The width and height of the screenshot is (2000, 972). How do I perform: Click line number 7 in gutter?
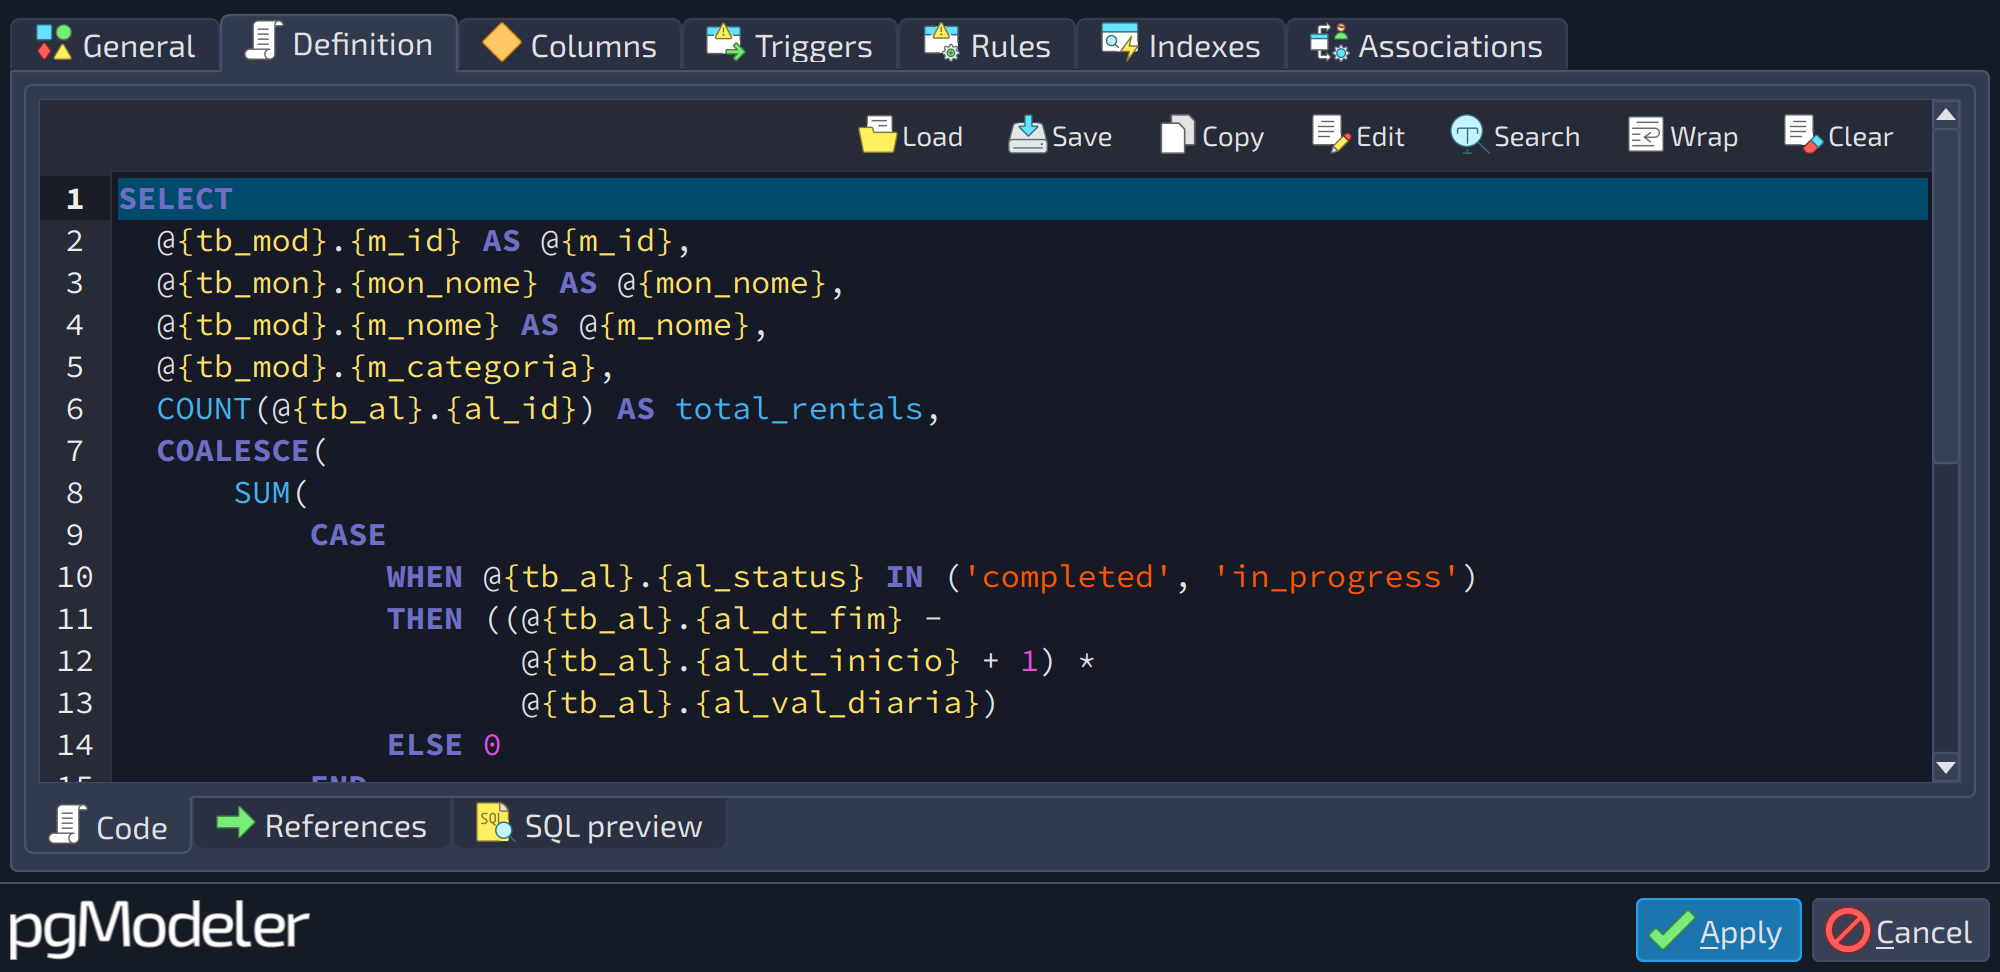coord(75,451)
